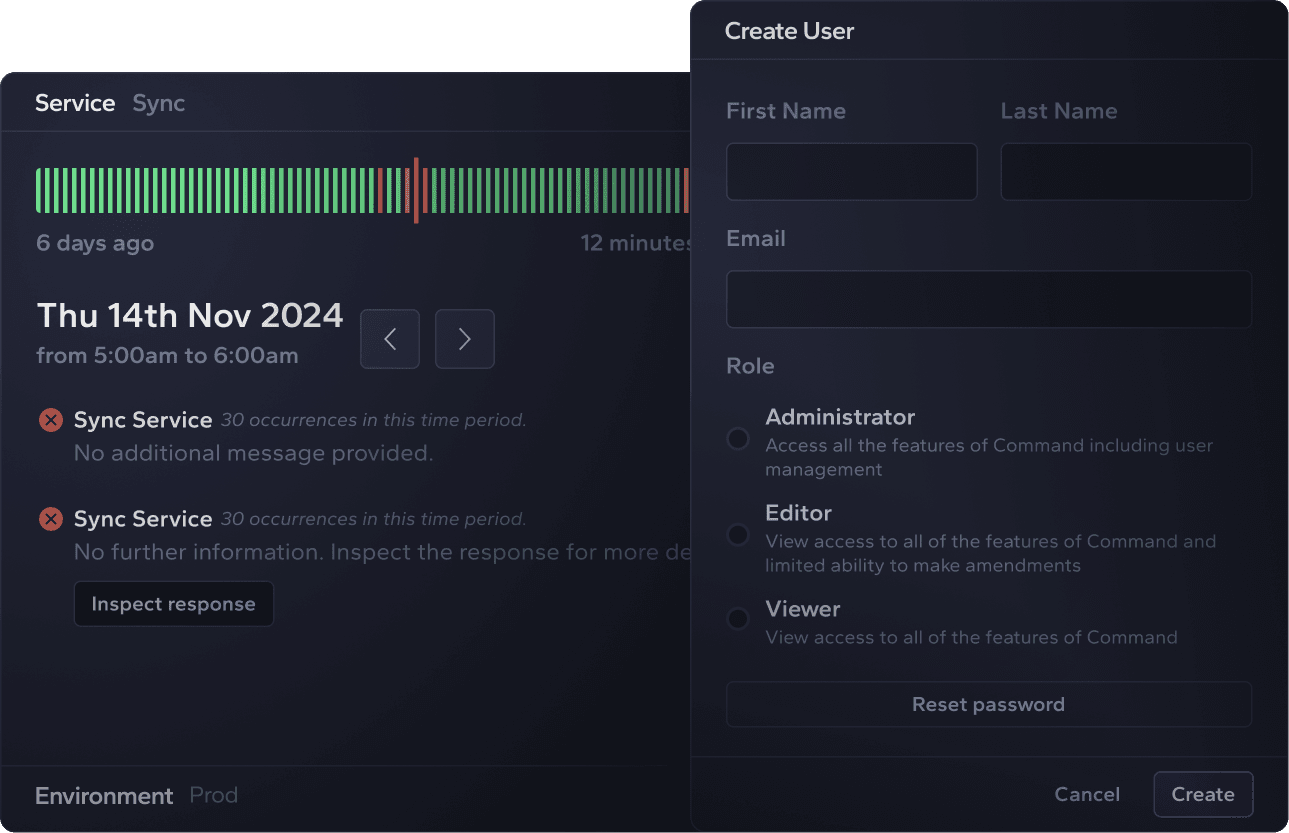Click the error icon beside second Sync Service alert
The width and height of the screenshot is (1289, 833).
[51, 519]
